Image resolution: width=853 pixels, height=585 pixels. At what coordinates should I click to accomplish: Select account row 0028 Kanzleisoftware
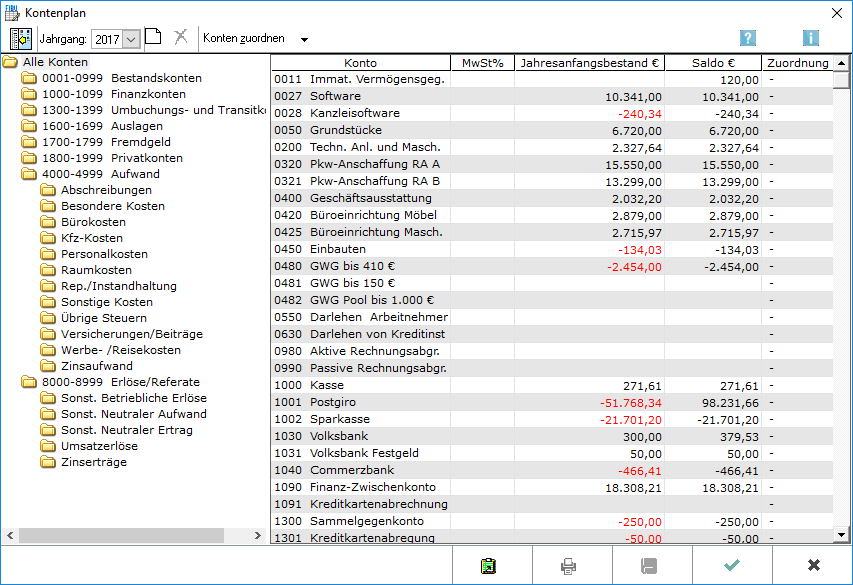[x=552, y=113]
